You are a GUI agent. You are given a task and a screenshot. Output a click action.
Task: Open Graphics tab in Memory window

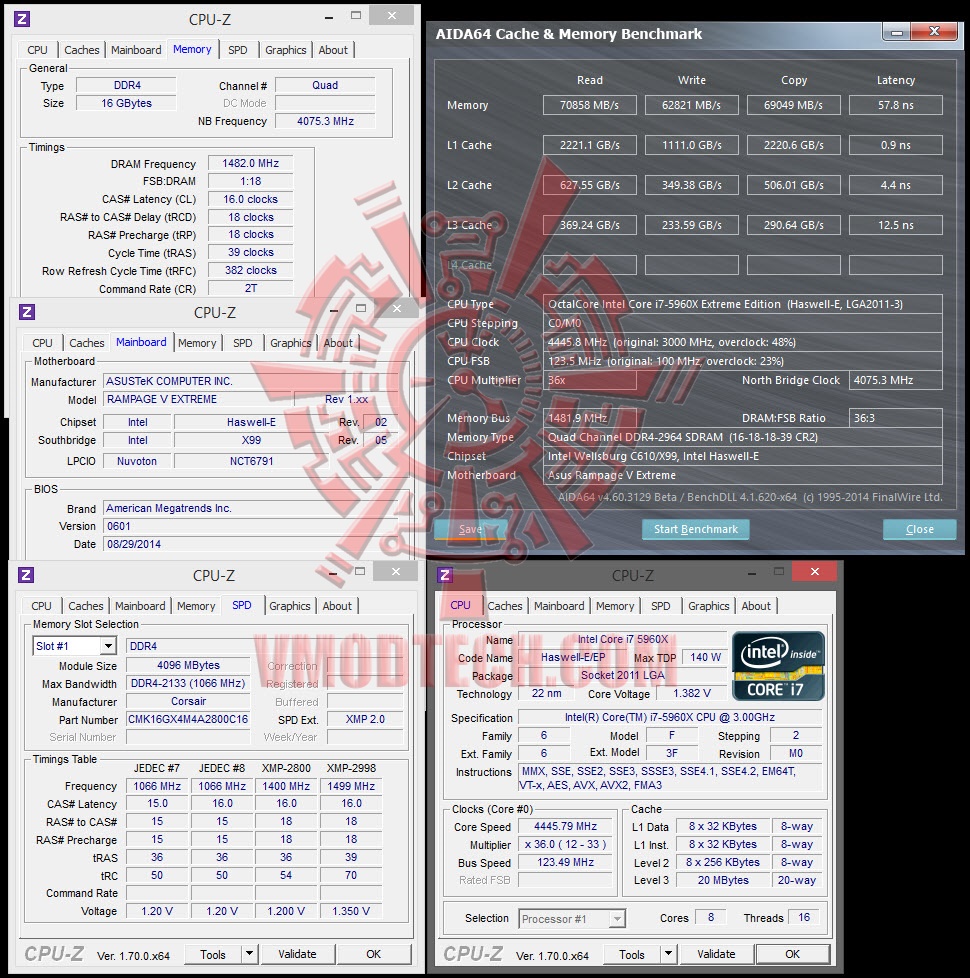(x=286, y=50)
